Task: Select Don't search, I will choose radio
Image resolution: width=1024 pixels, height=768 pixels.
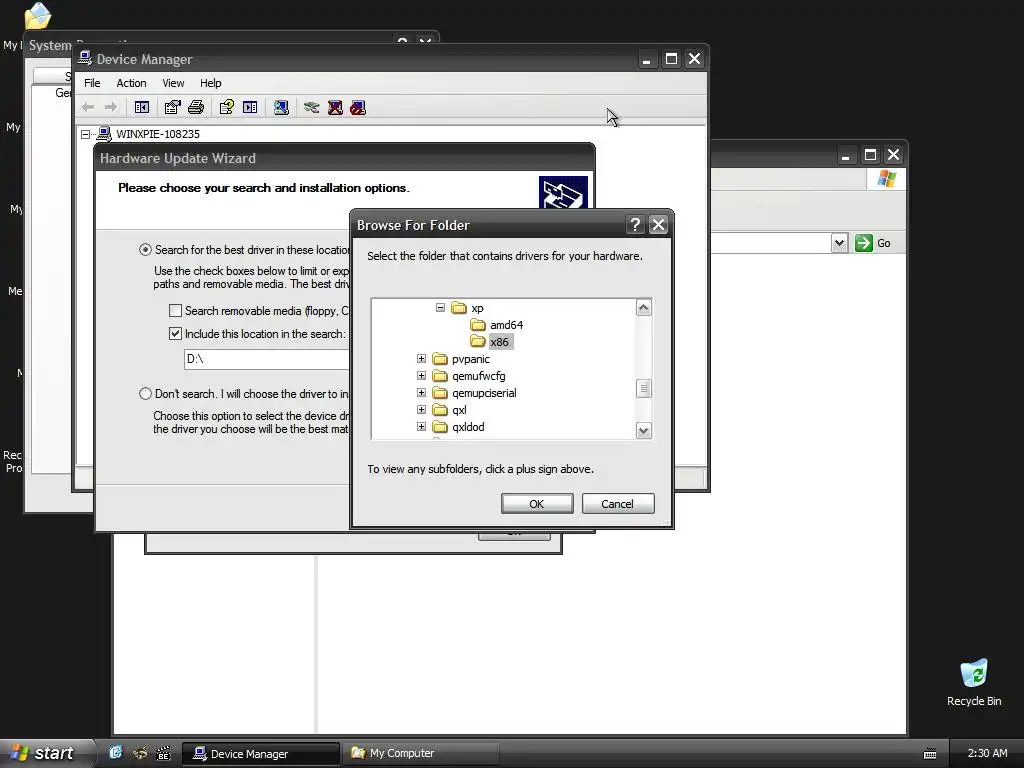Action: 145,393
